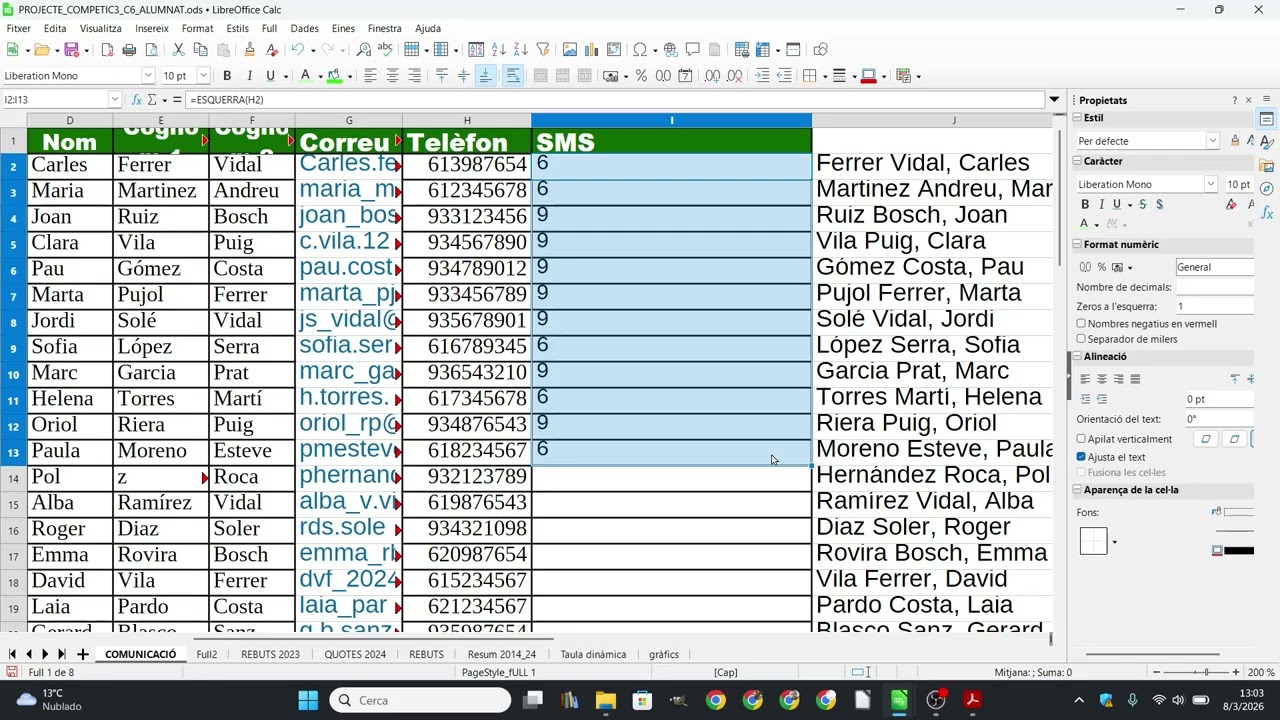Switch to REBUTS 2023 sheet tab

point(270,655)
